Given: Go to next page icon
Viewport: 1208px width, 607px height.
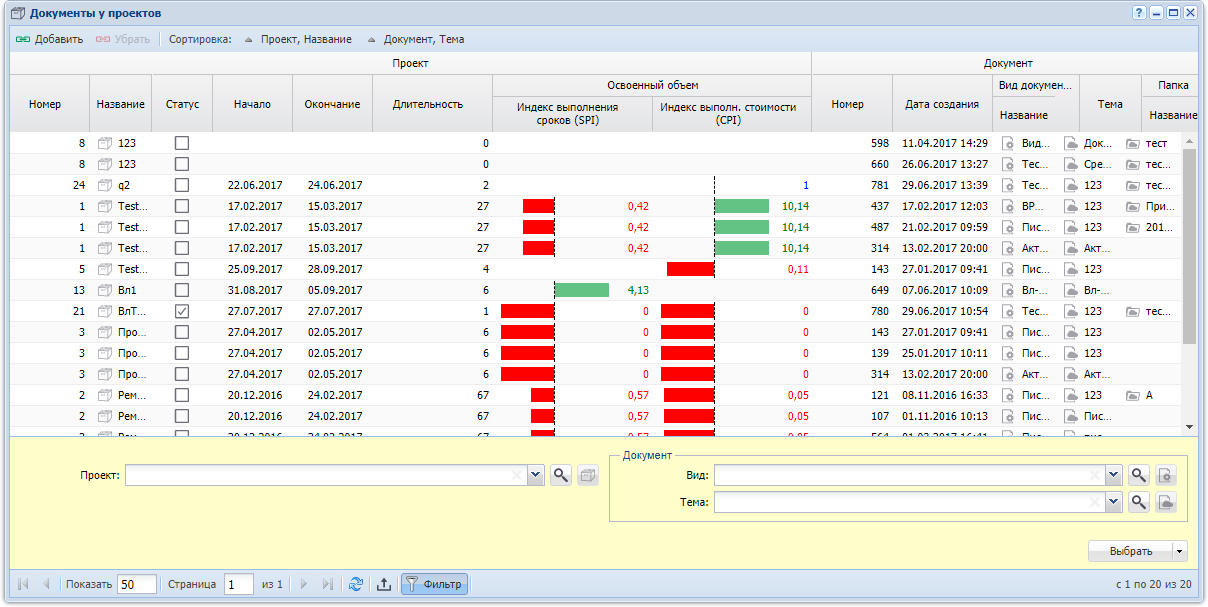Looking at the screenshot, I should [x=304, y=584].
